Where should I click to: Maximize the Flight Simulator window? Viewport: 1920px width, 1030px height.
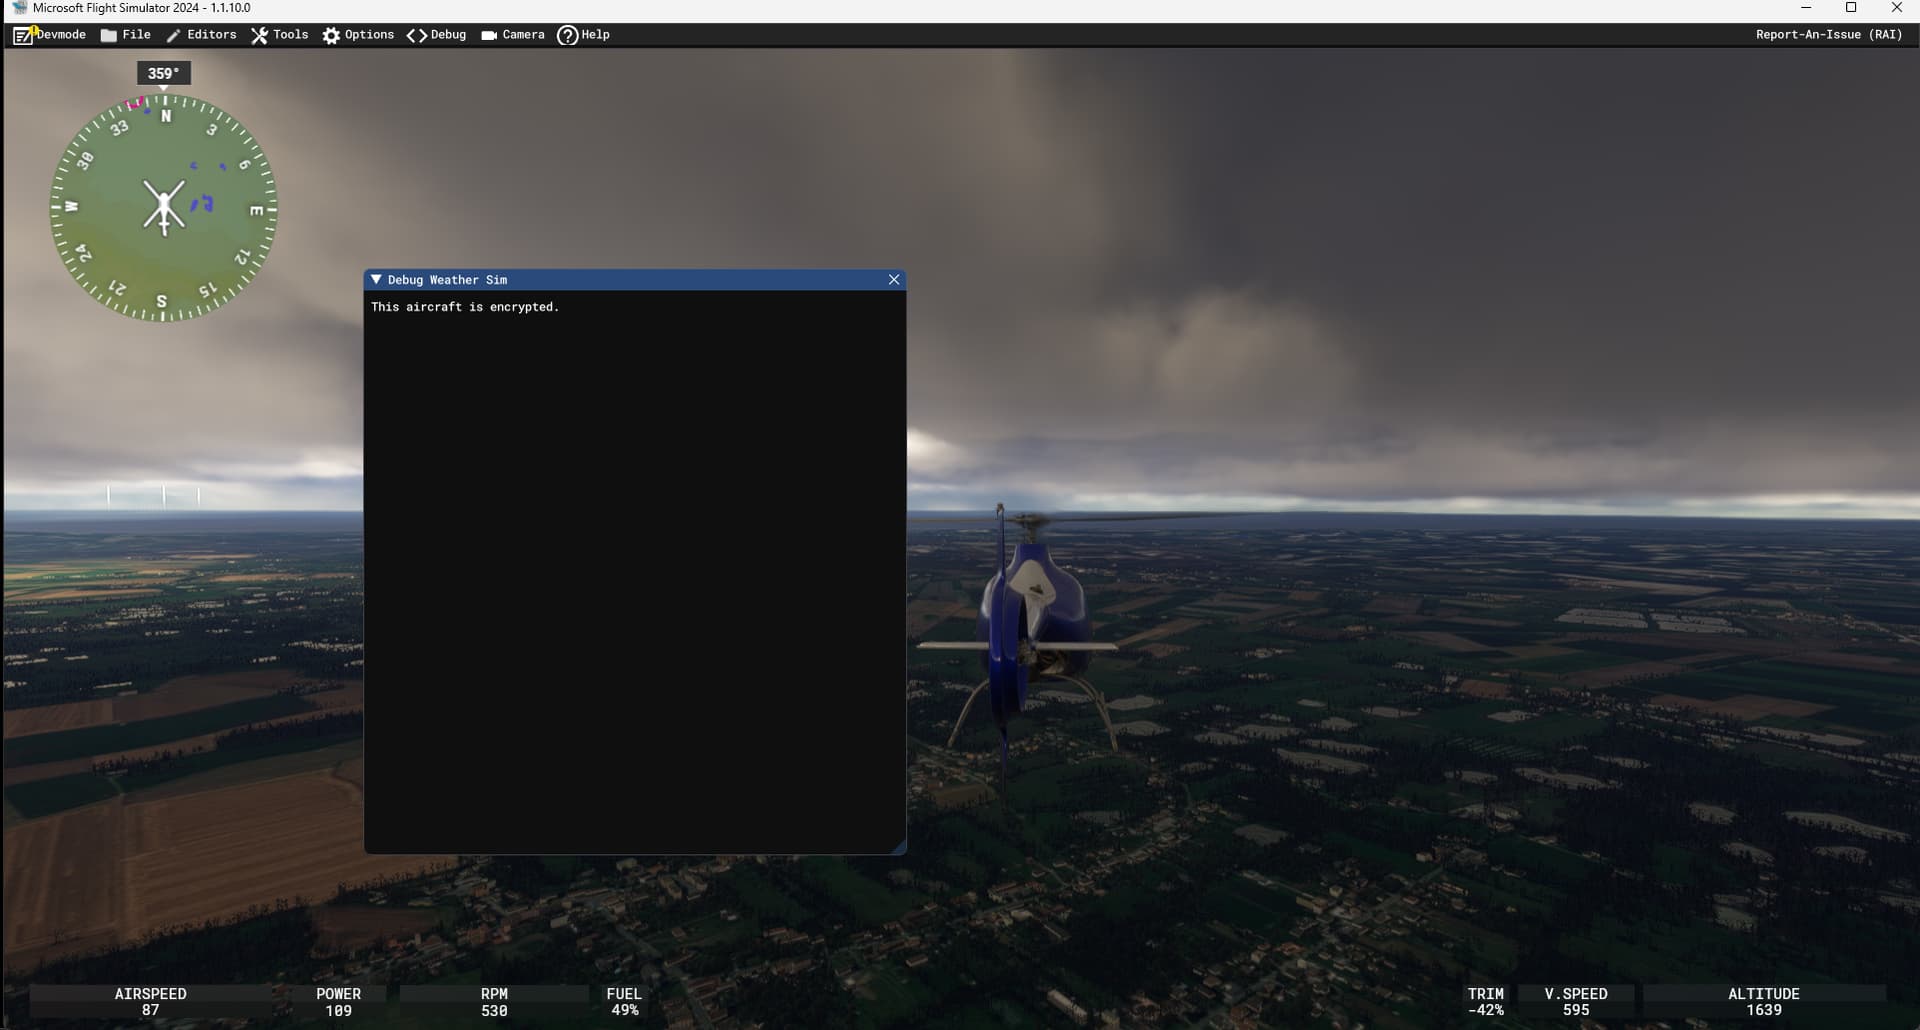[1851, 8]
